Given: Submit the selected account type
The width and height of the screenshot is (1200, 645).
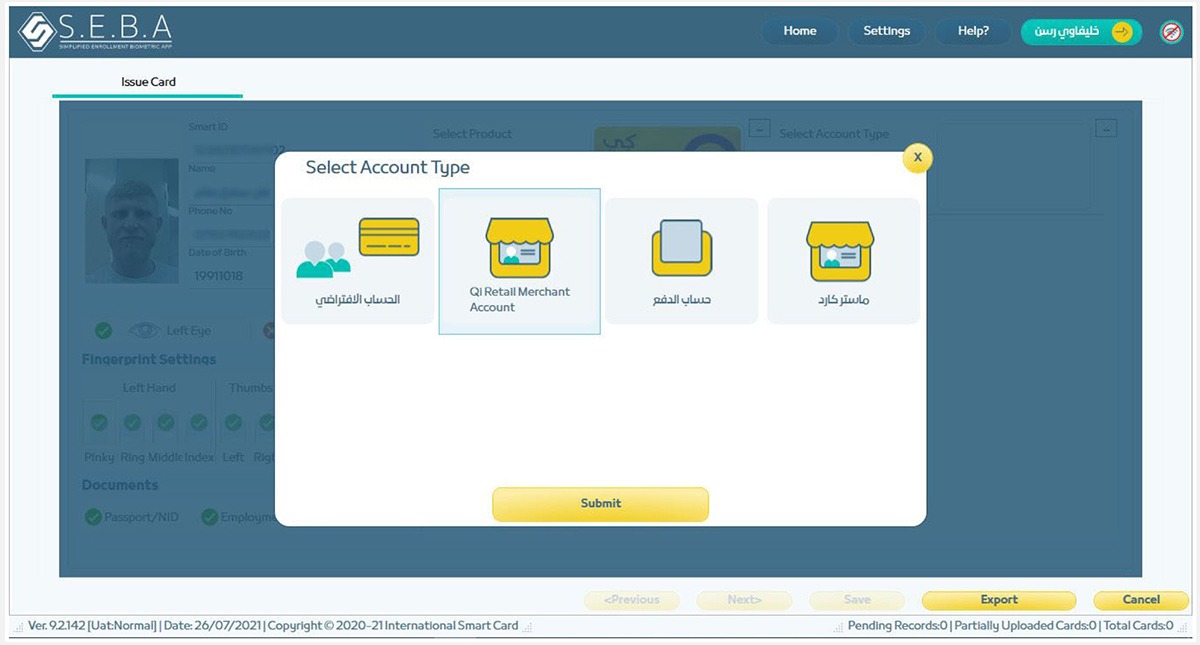Looking at the screenshot, I should point(600,504).
